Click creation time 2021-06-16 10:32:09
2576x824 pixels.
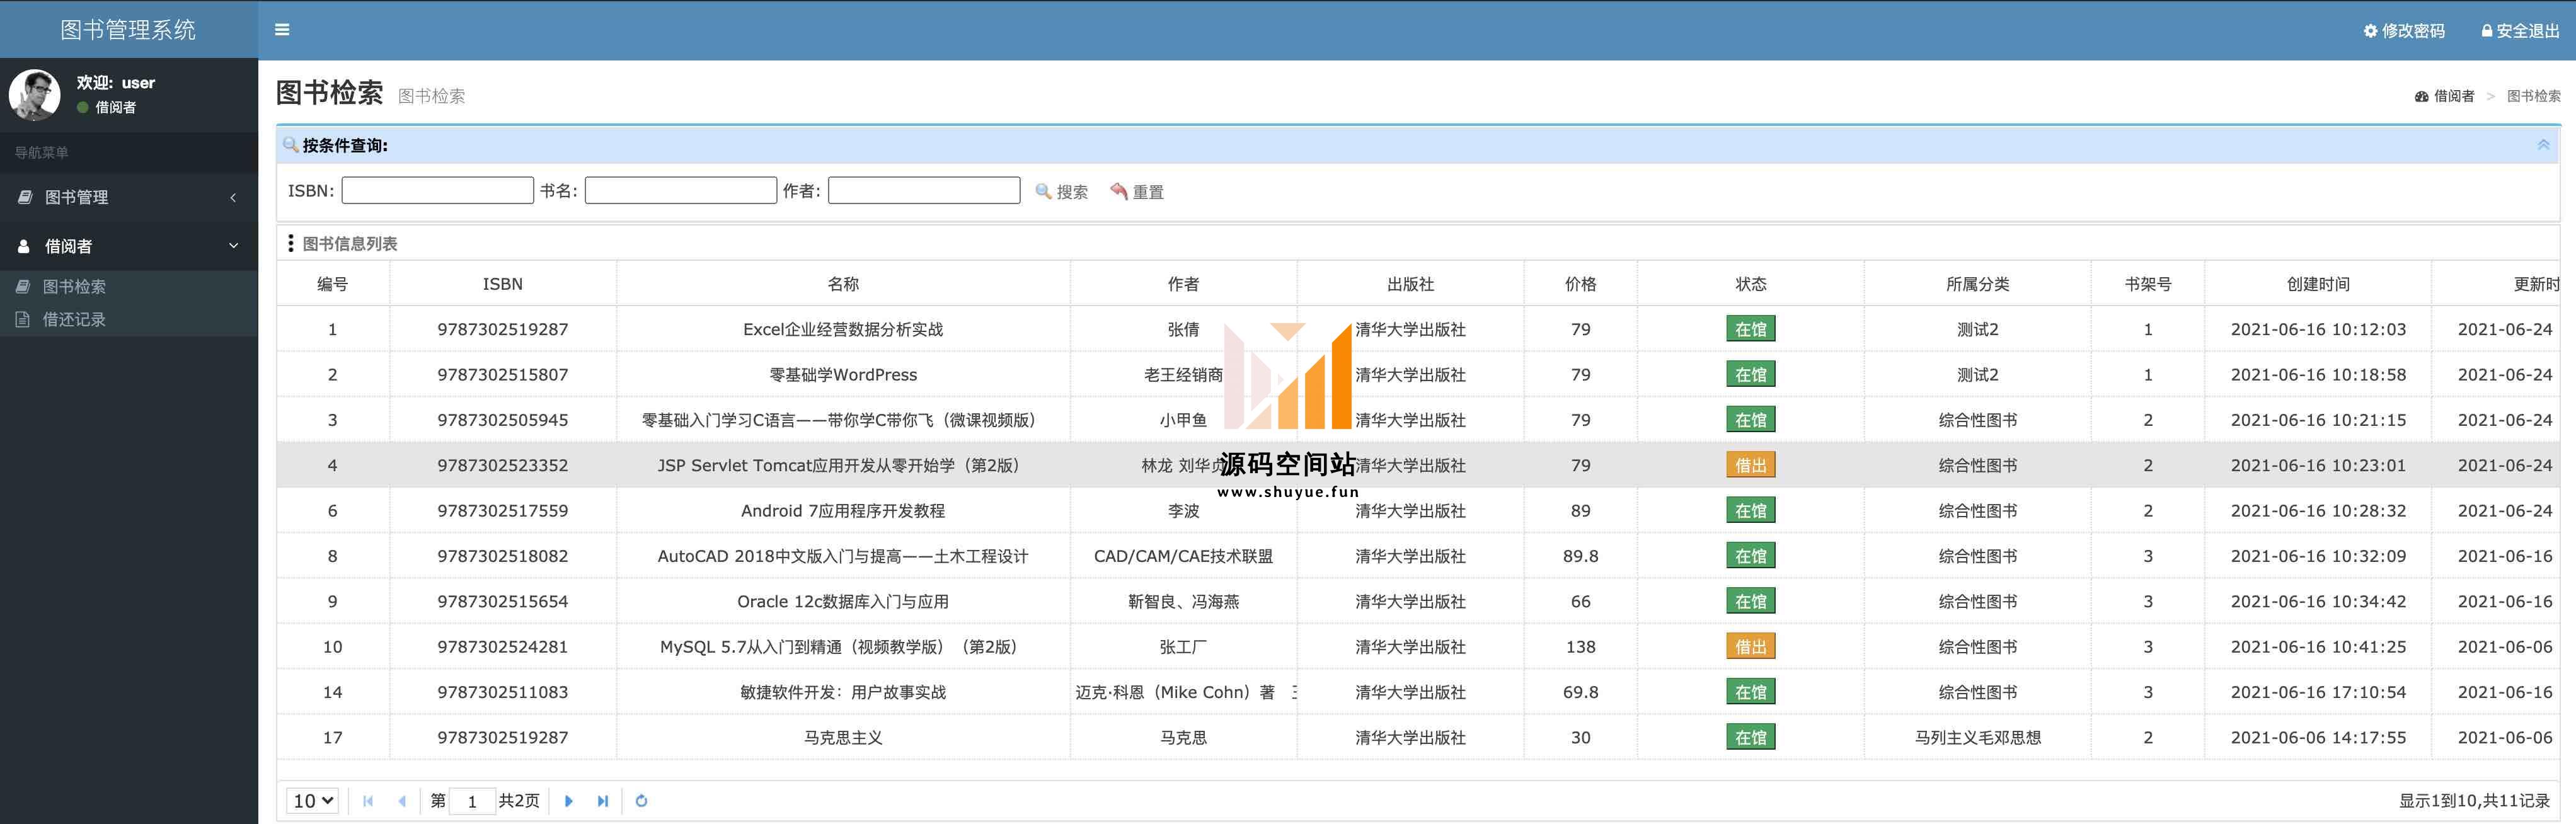point(2318,556)
